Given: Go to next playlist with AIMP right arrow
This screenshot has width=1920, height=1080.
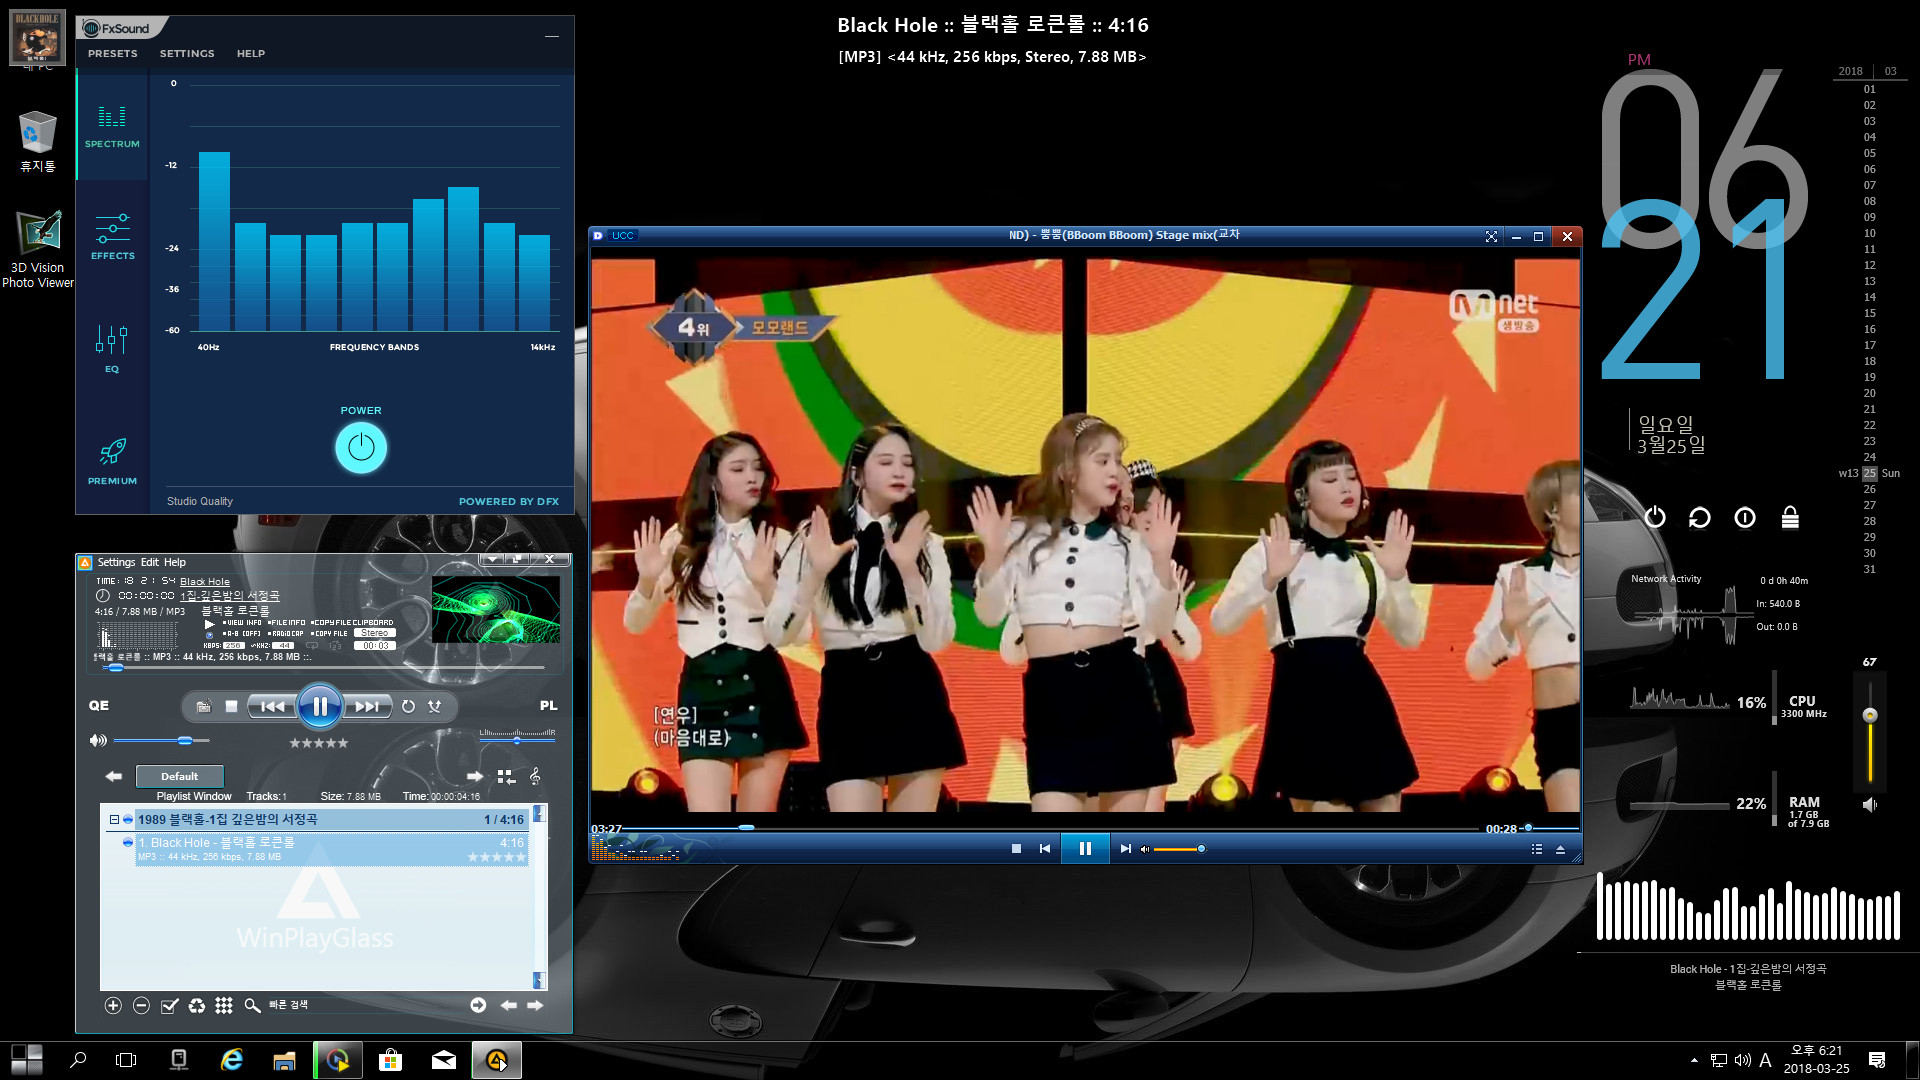Looking at the screenshot, I should pos(475,776).
